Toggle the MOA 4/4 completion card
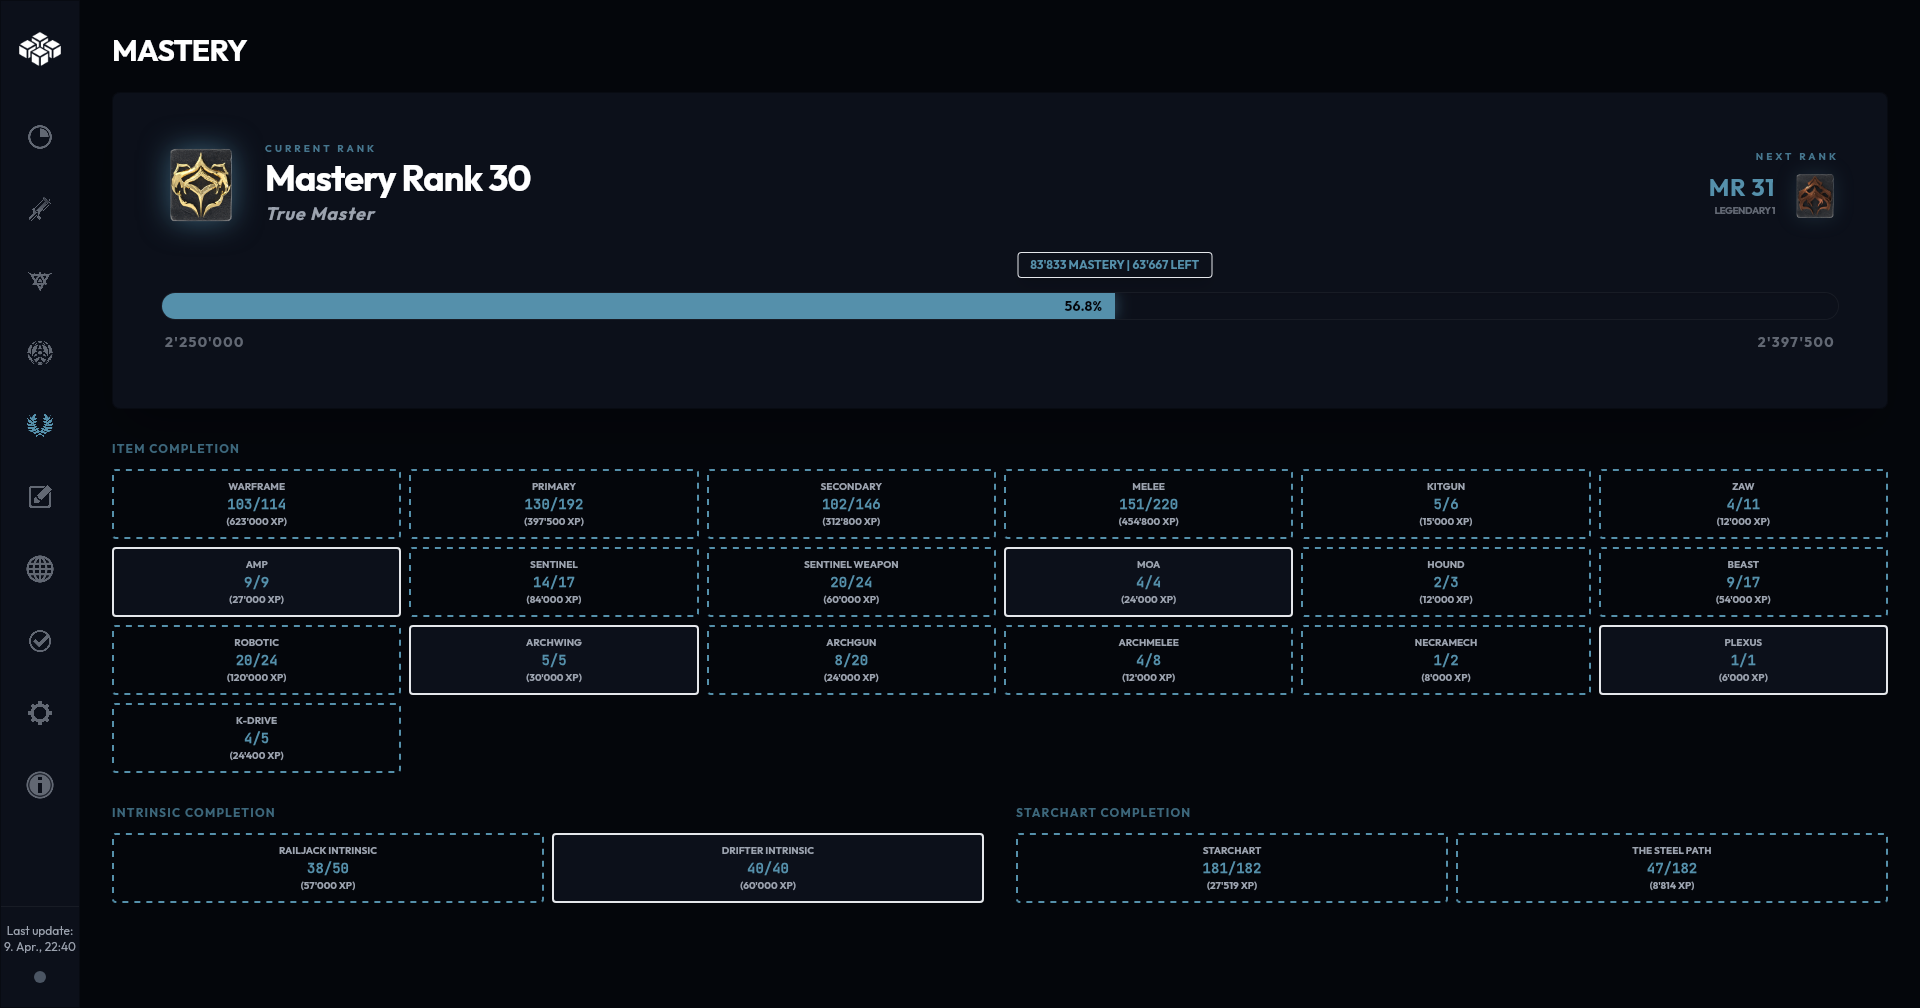Viewport: 1920px width, 1008px height. (1148, 582)
